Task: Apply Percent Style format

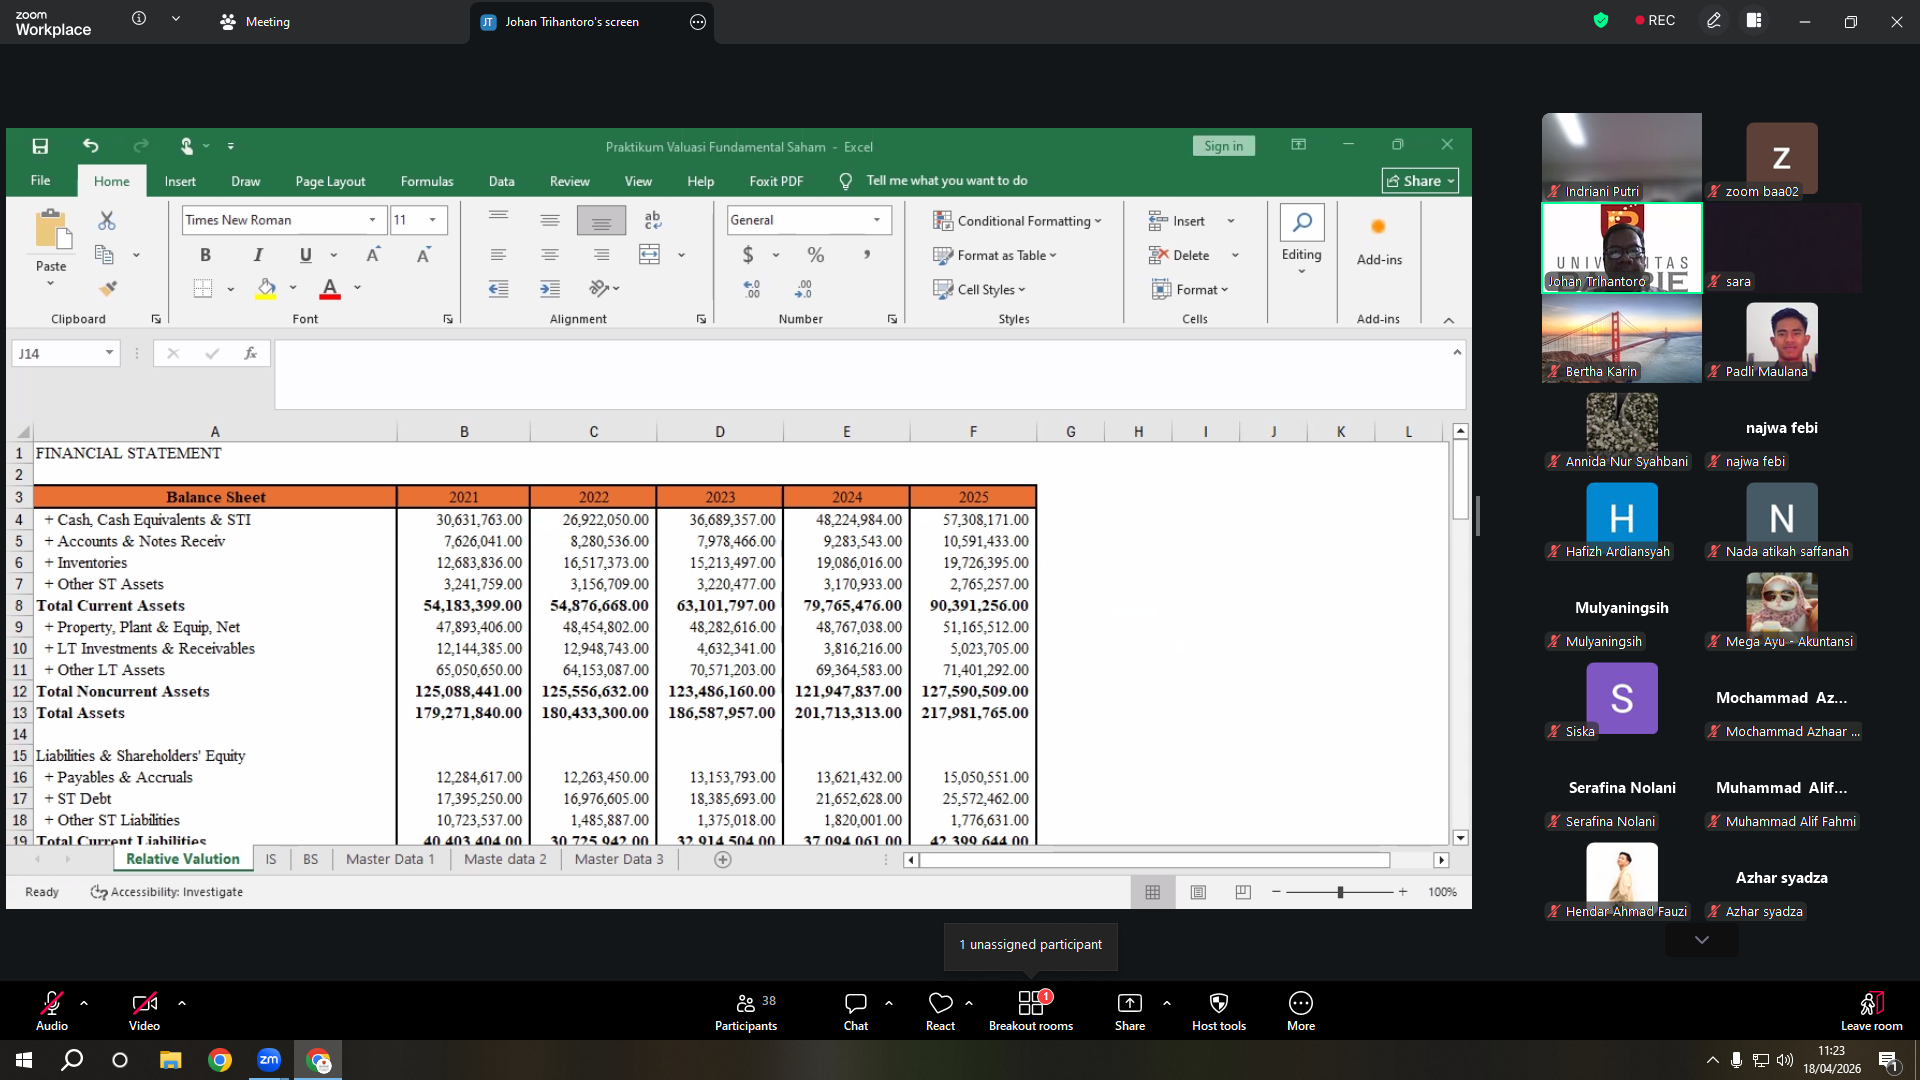Action: click(x=816, y=255)
